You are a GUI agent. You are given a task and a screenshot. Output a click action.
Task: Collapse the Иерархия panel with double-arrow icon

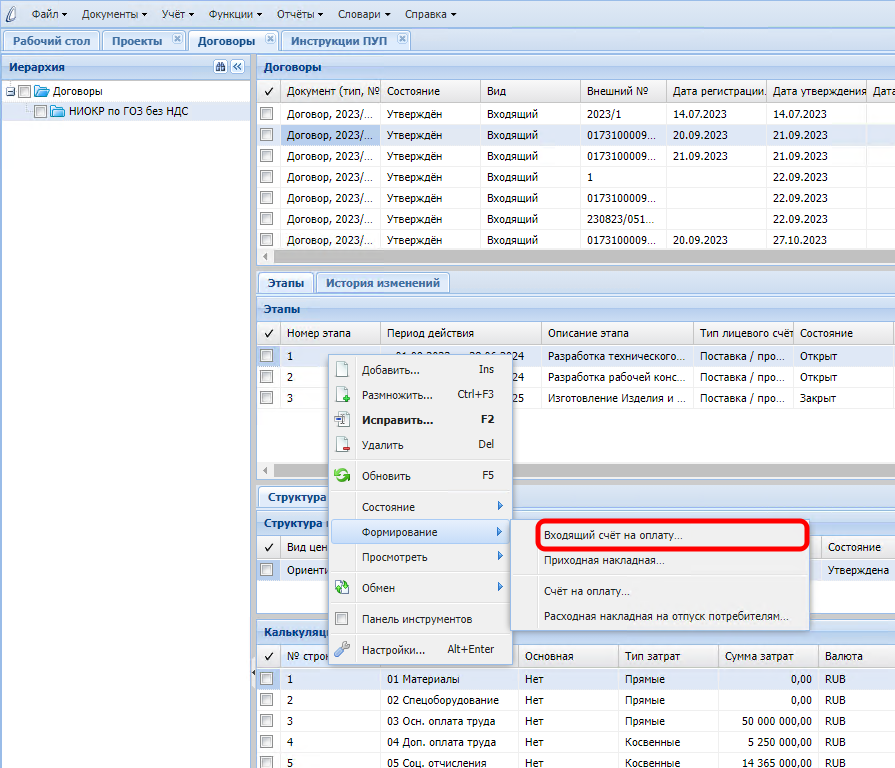(x=237, y=67)
